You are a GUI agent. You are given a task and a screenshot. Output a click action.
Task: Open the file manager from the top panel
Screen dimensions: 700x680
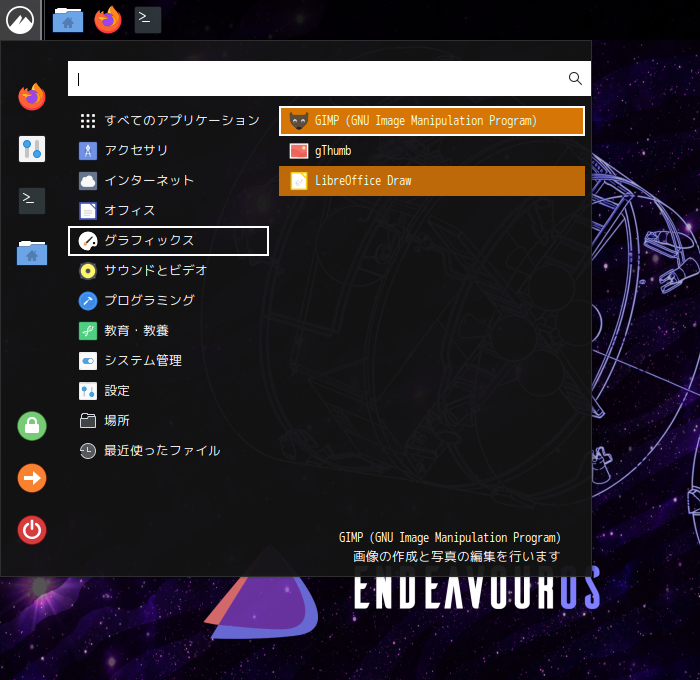[x=68, y=20]
